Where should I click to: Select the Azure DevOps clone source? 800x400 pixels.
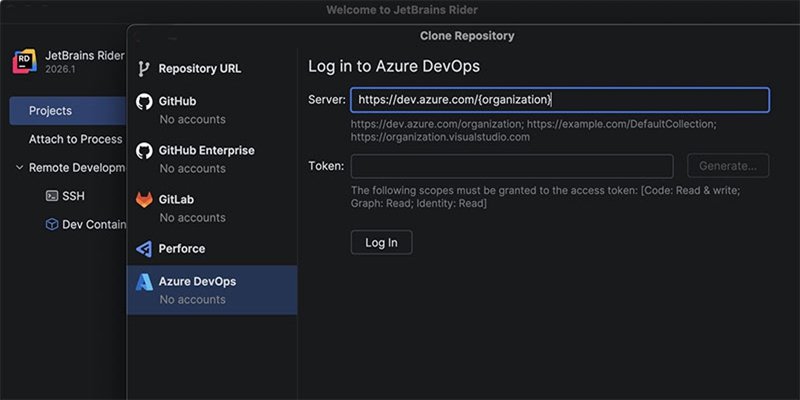pos(212,290)
